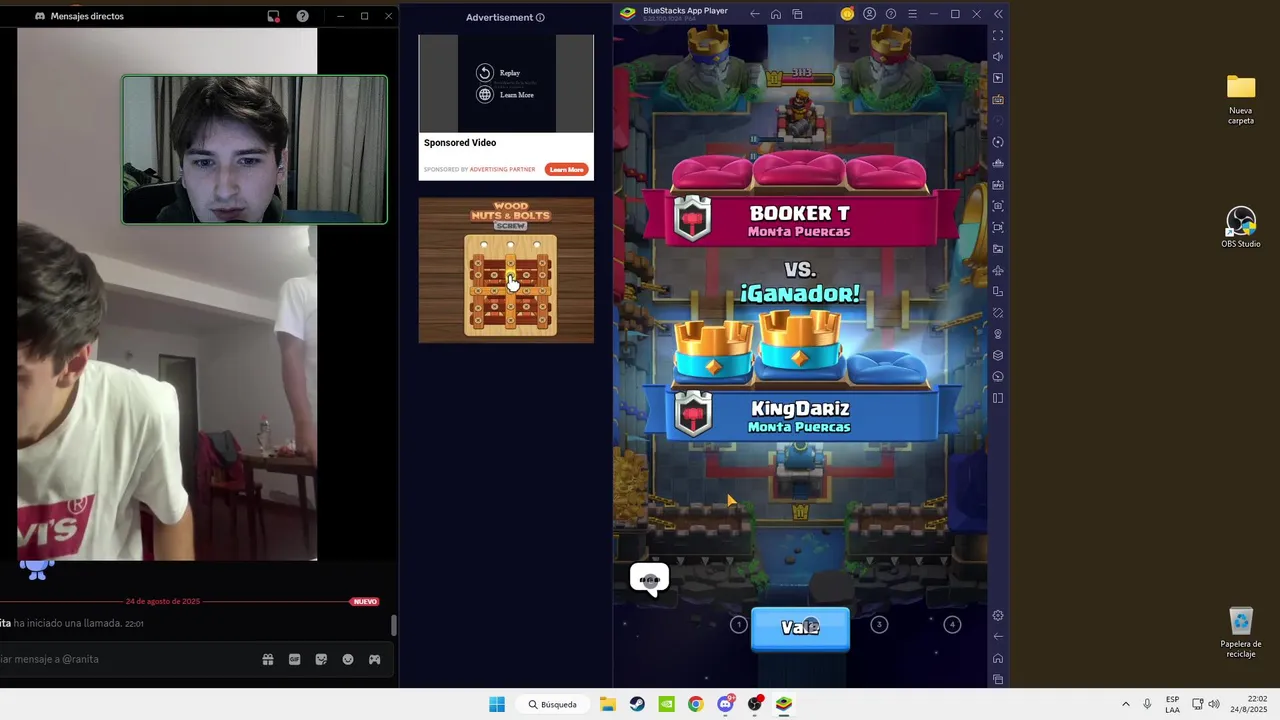Click the taskbar Búsqueda search box
The image size is (1280, 720).
click(x=553, y=704)
